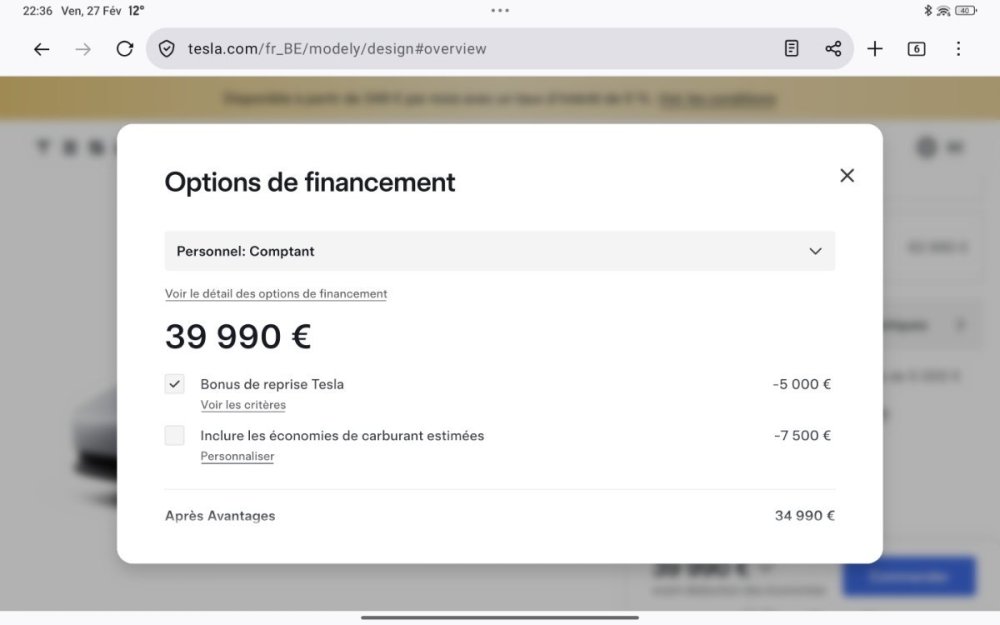Screen dimensions: 1000x625
Task: Enable reader mode from the address bar
Action: (791, 49)
